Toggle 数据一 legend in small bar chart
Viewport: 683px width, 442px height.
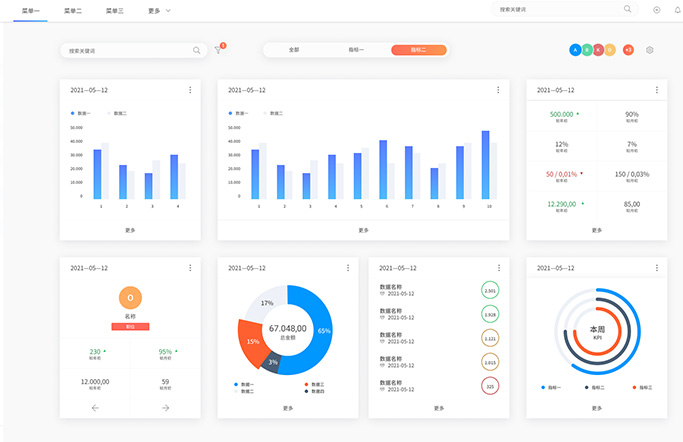point(80,113)
